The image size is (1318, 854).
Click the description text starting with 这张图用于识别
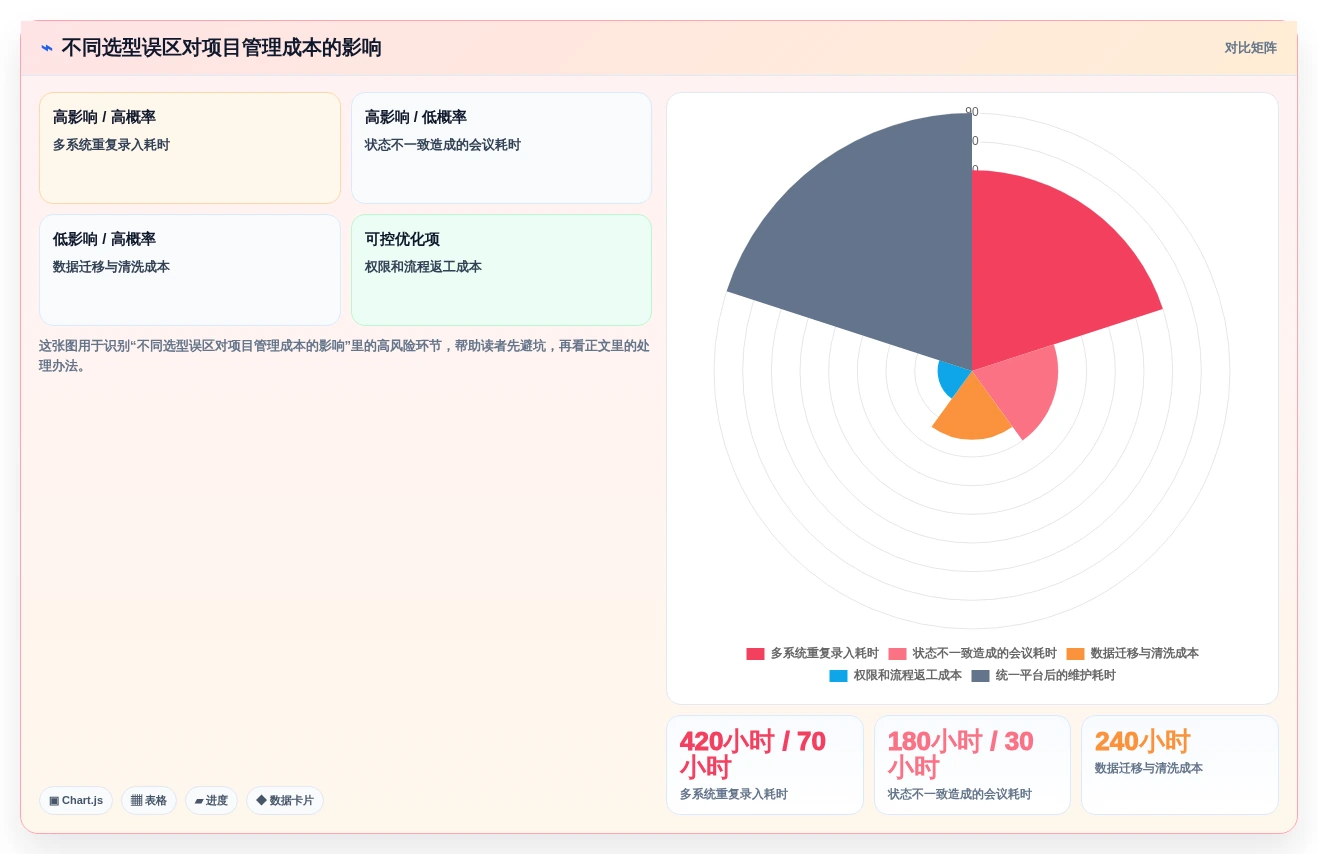(344, 356)
